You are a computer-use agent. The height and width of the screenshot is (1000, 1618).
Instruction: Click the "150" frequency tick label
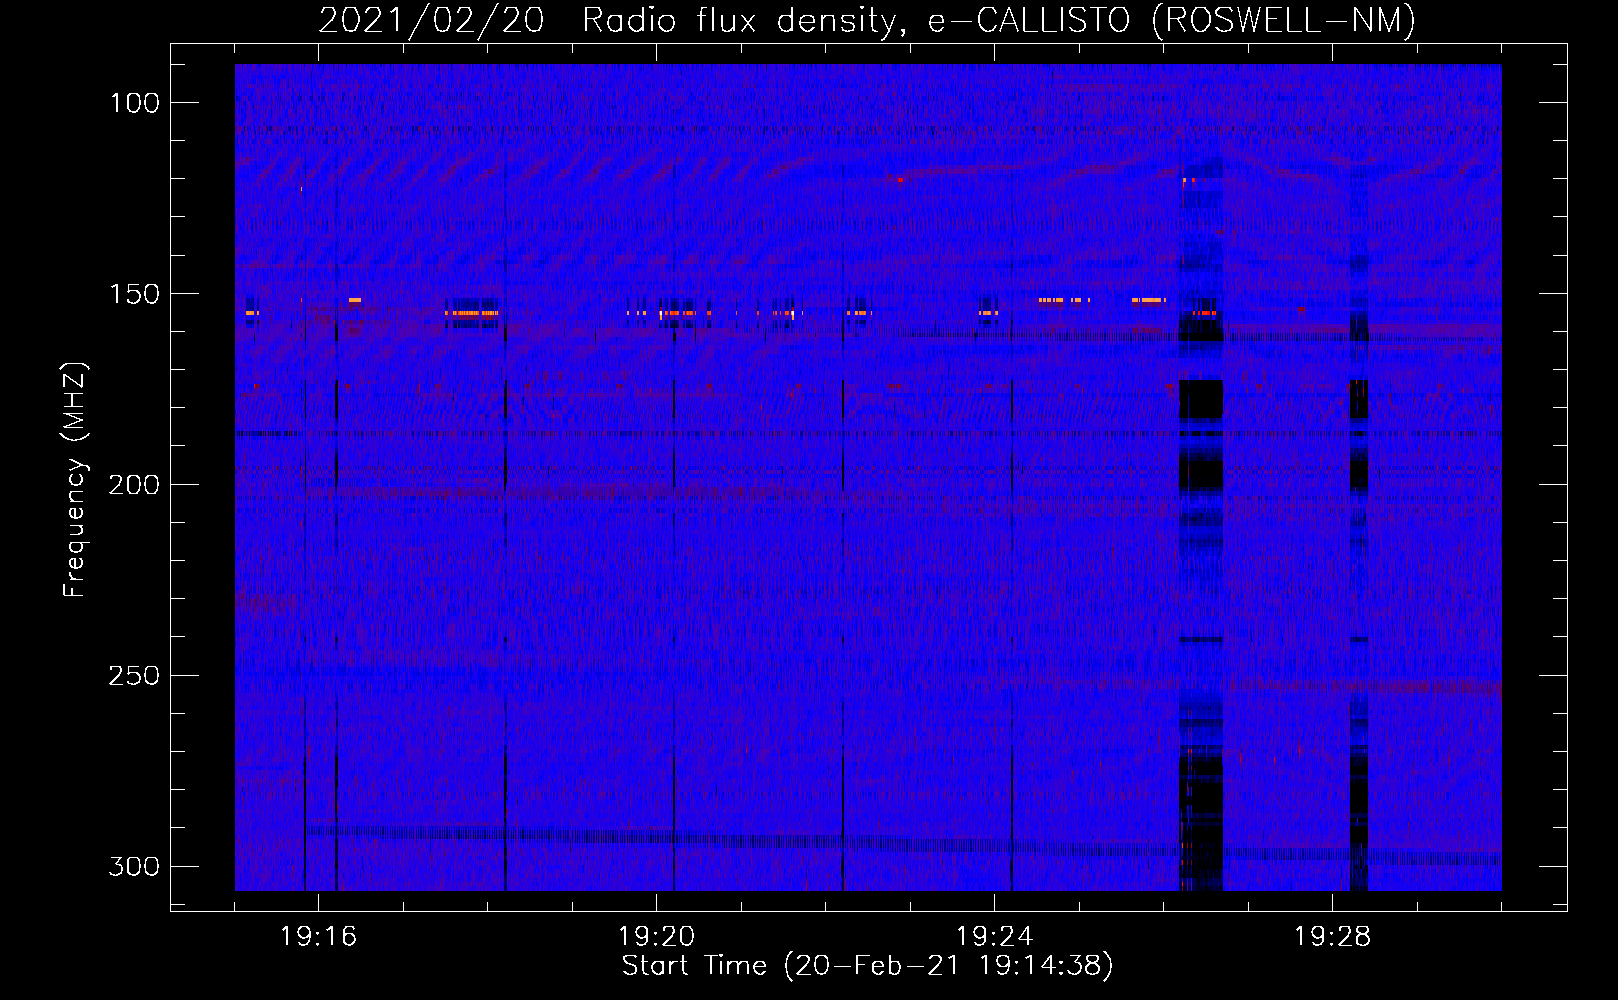coord(135,294)
